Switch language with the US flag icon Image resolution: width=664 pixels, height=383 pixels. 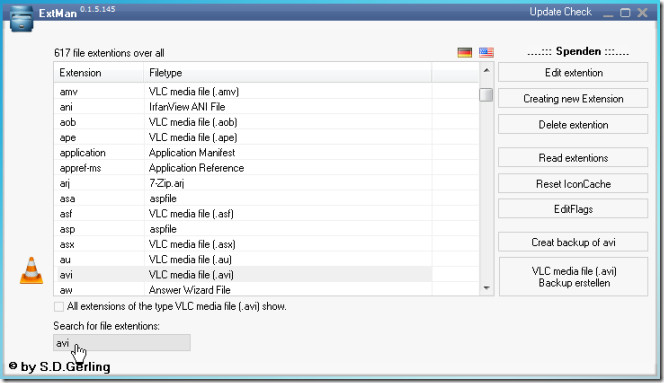[x=486, y=53]
